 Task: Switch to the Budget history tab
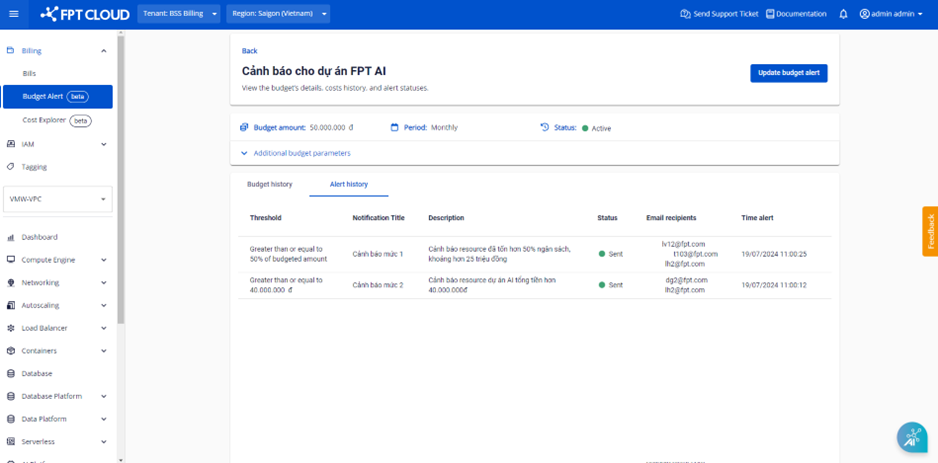(x=269, y=185)
